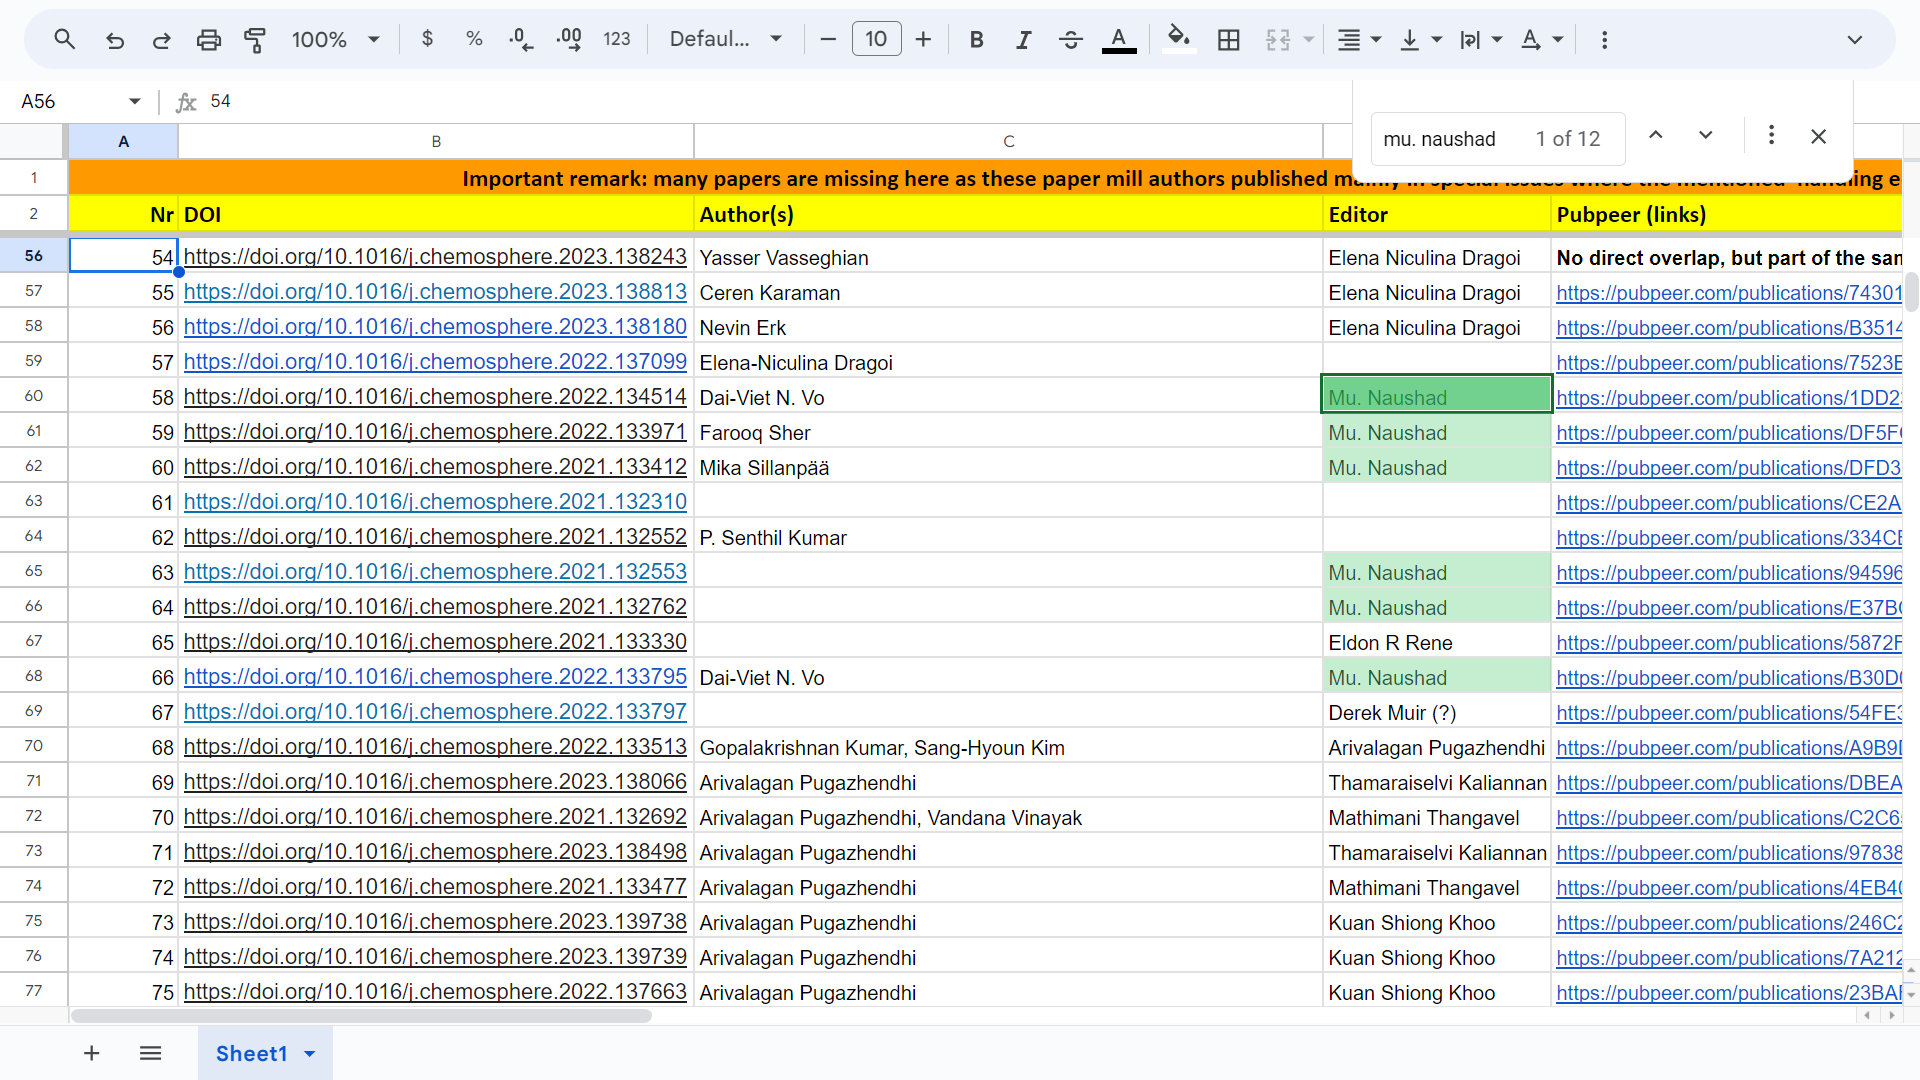Click the paint format icon
The width and height of the screenshot is (1920, 1080).
pos(255,40)
